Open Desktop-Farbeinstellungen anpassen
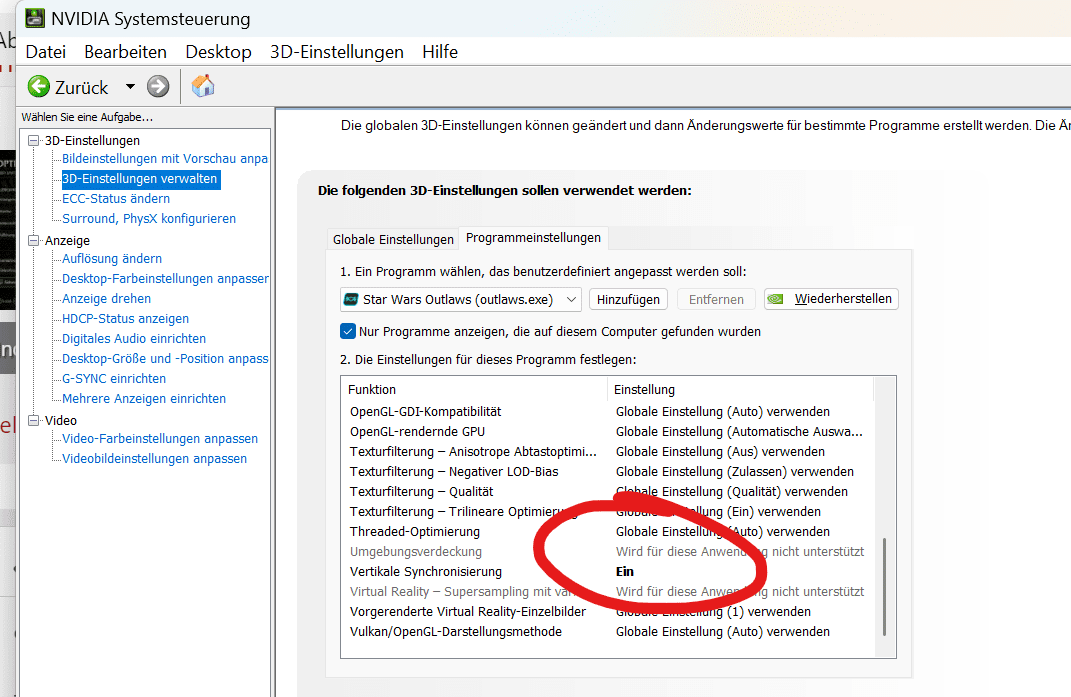The width and height of the screenshot is (1071, 697). pos(165,279)
